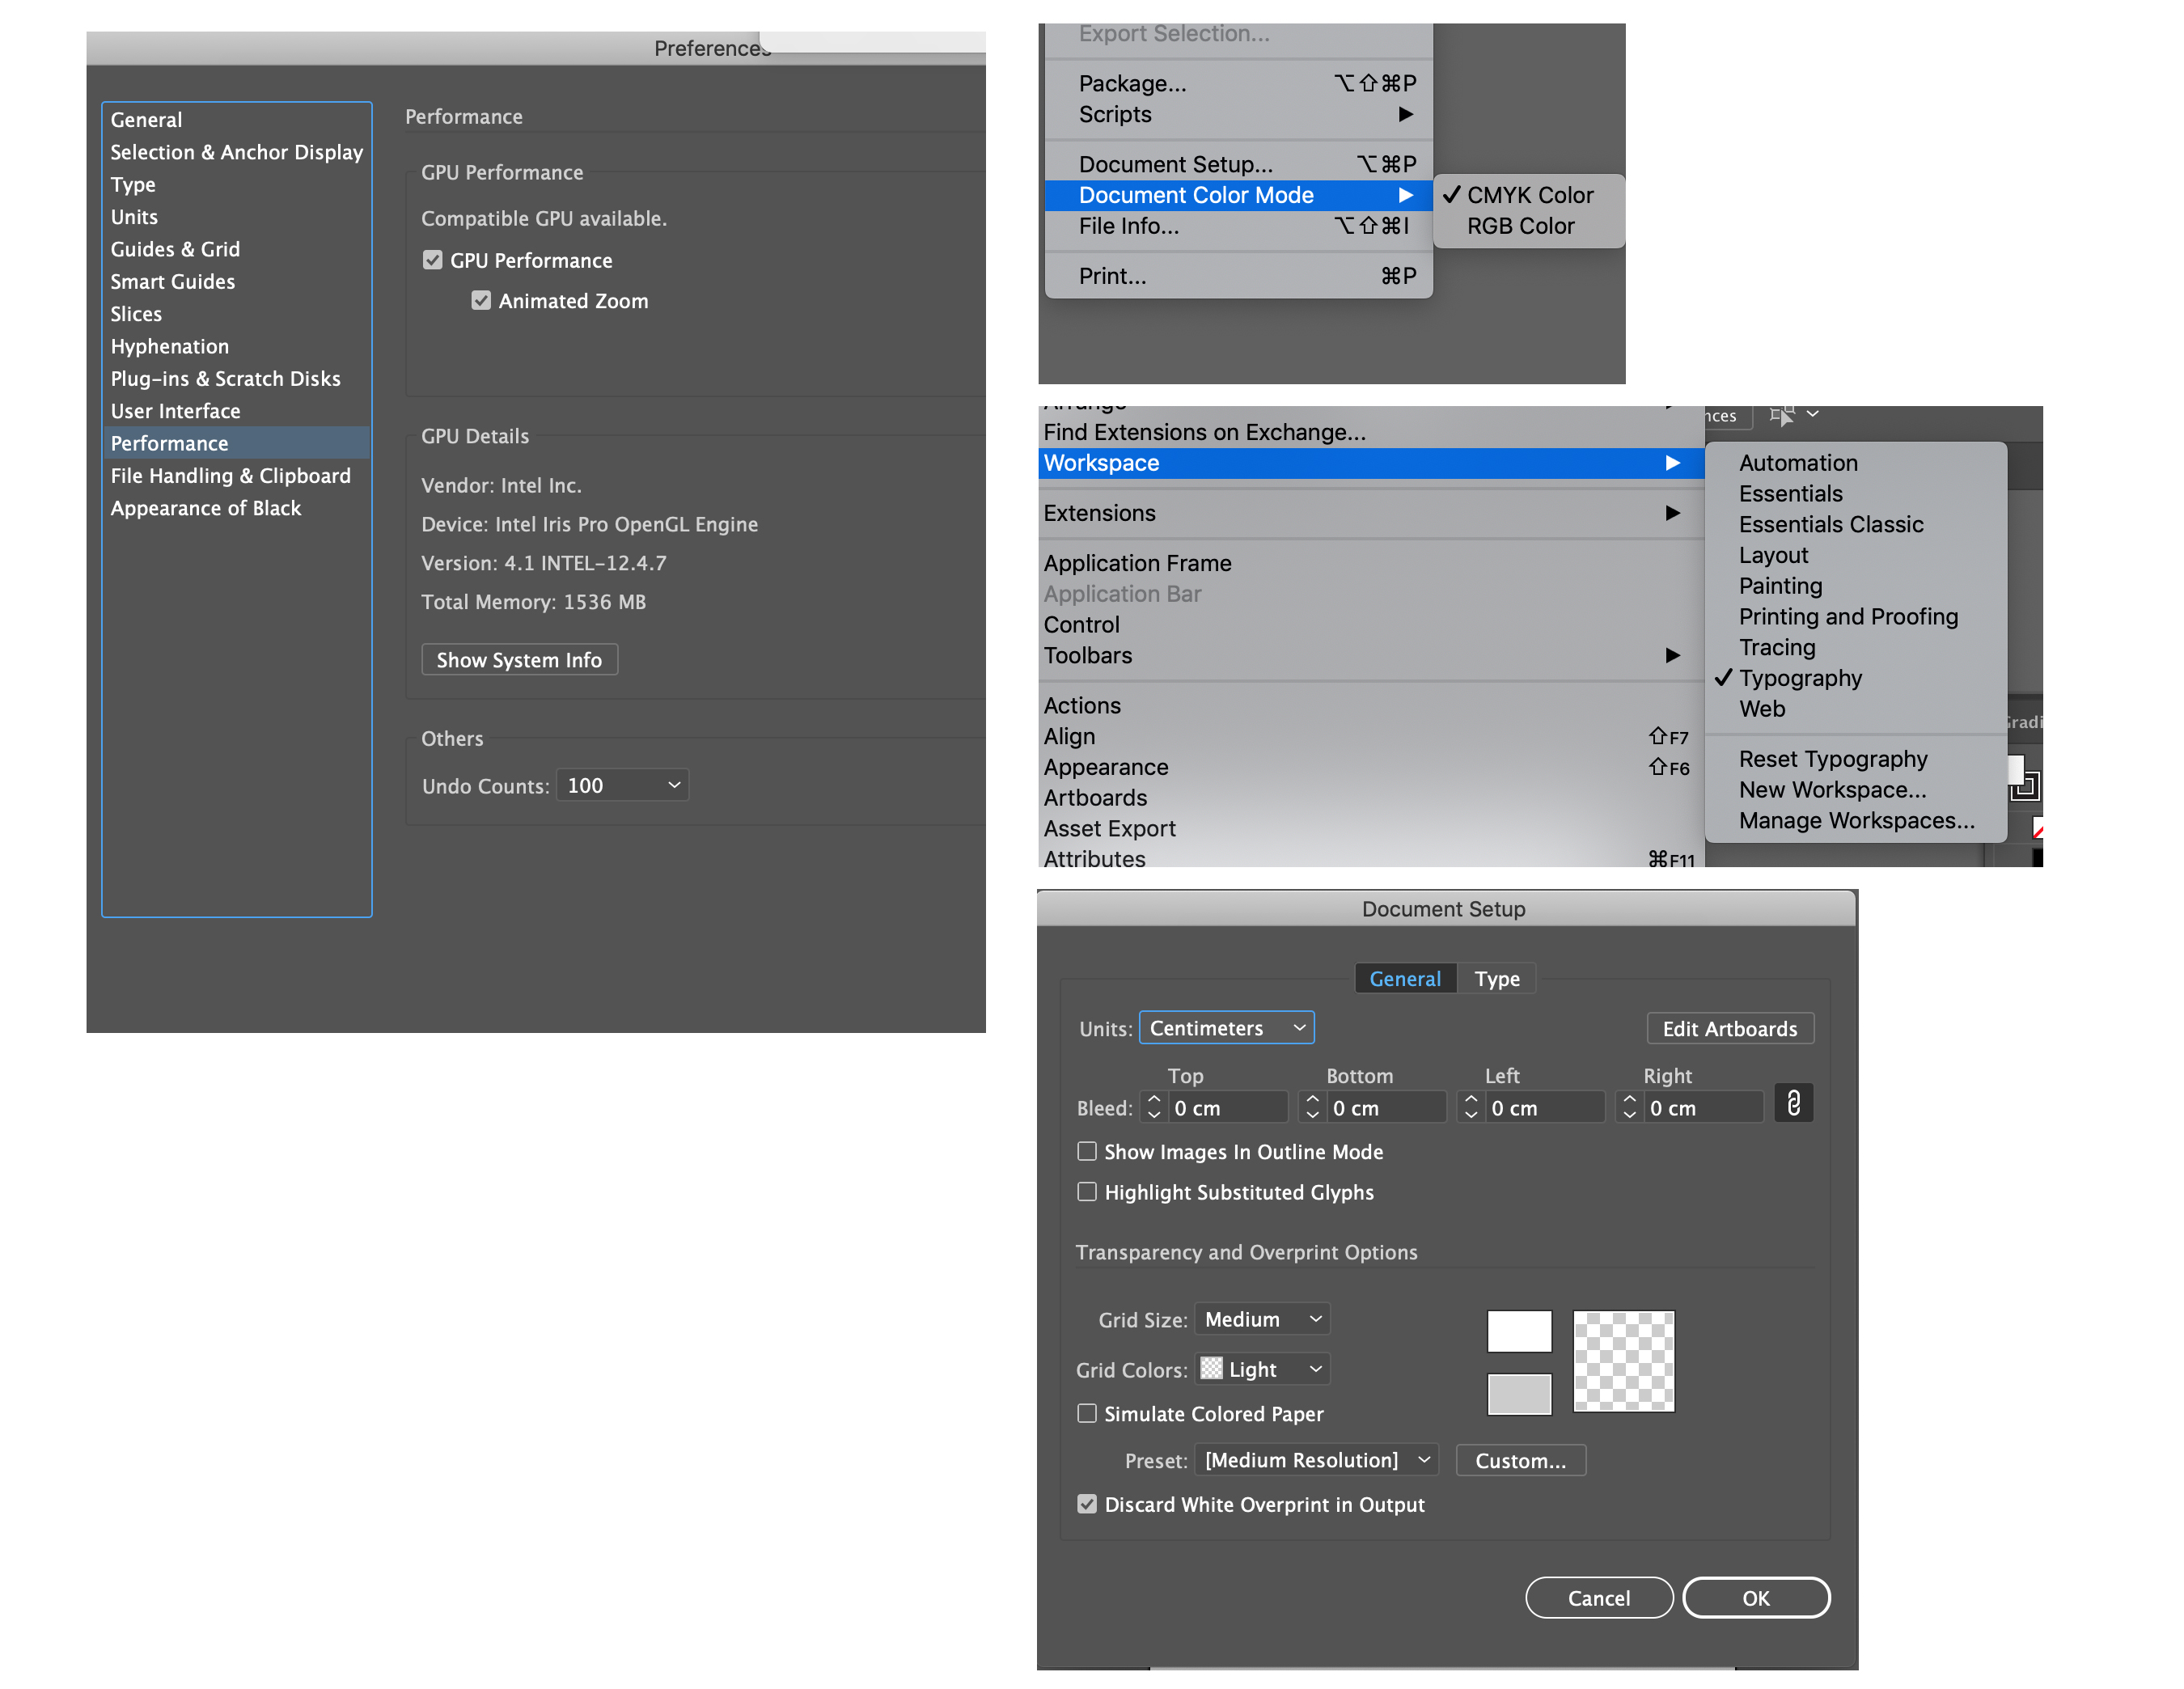Click the bleed link chain icon
Screen dimensions: 2184x1689
point(1793,1104)
